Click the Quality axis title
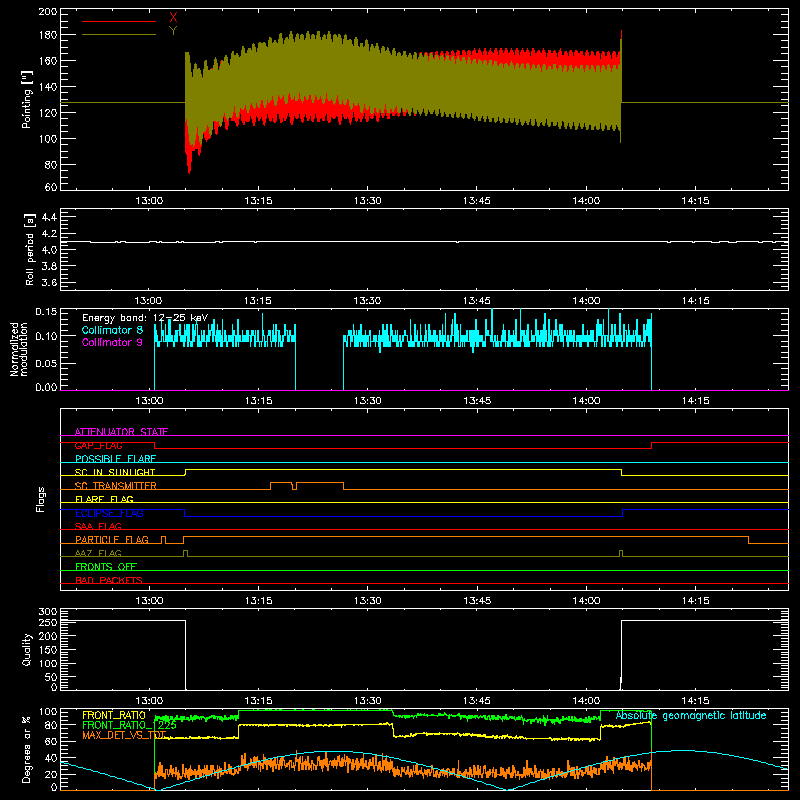The image size is (800, 800). pyautogui.click(x=27, y=649)
